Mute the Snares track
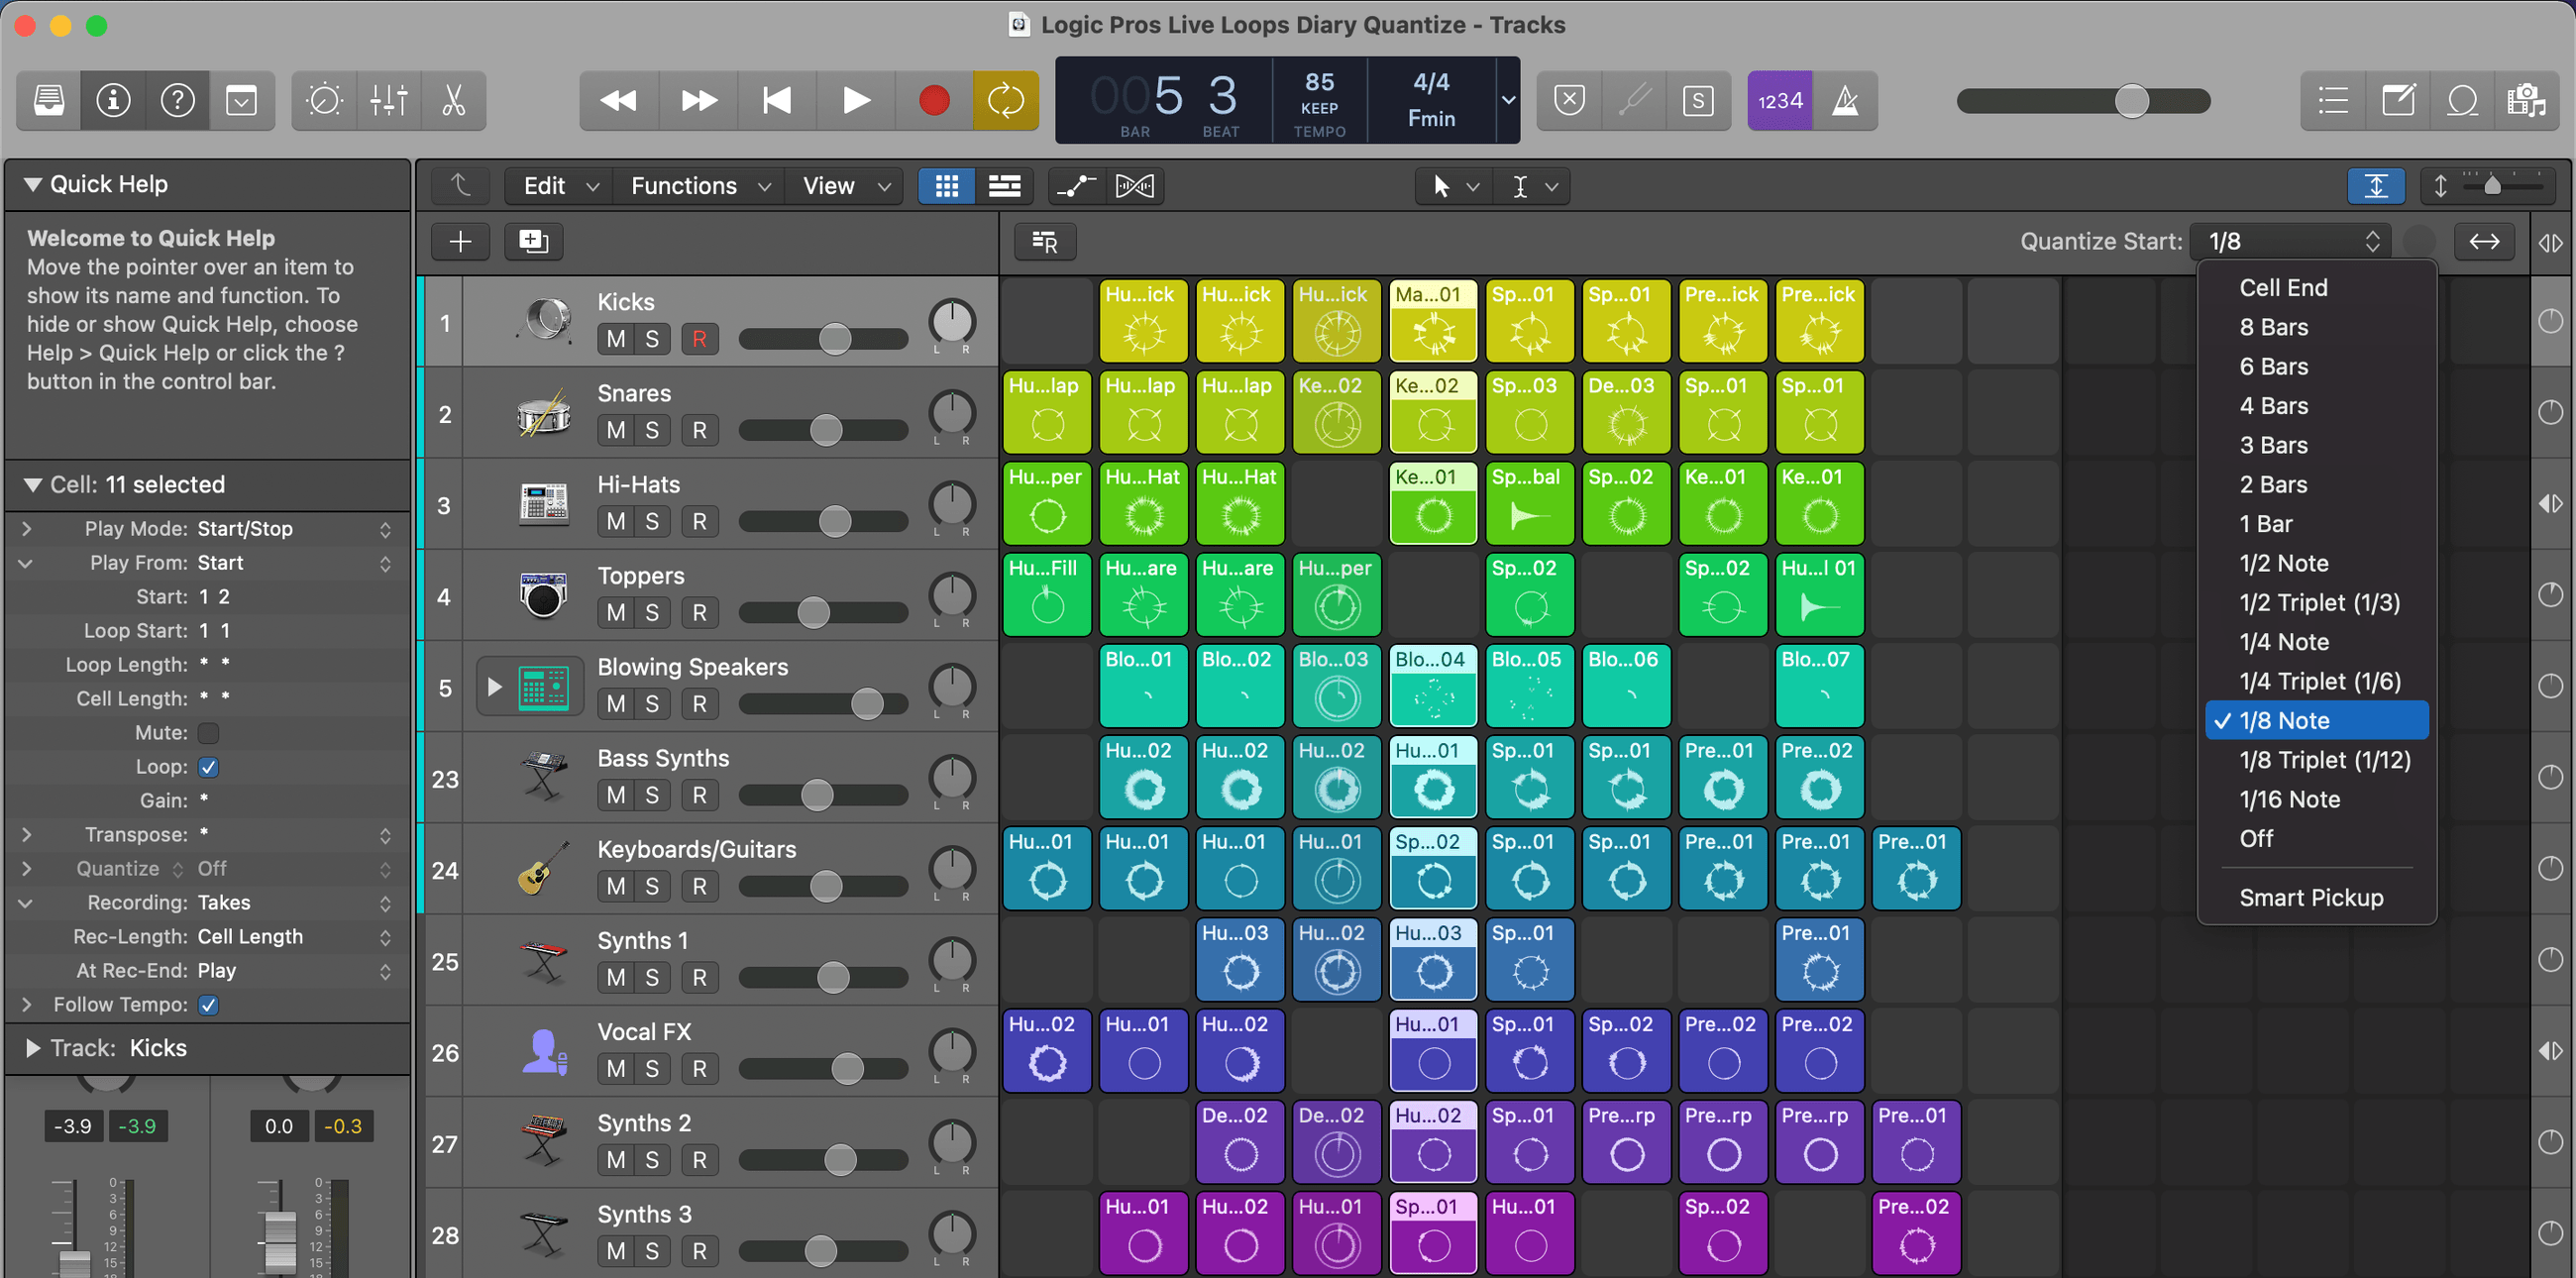Screen dimensions: 2576x1278 614,430
